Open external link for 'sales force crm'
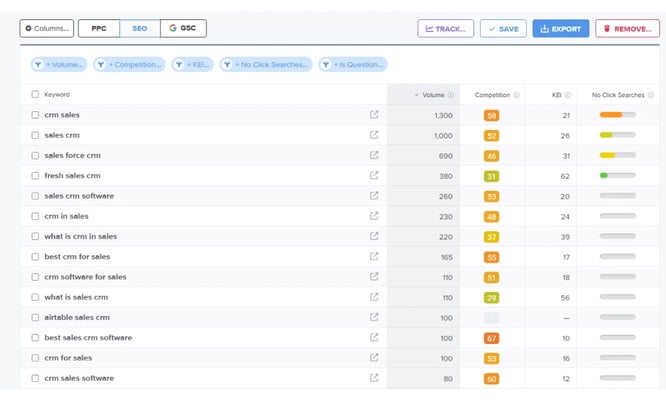Screen dimensions: 666x400 tap(374, 155)
